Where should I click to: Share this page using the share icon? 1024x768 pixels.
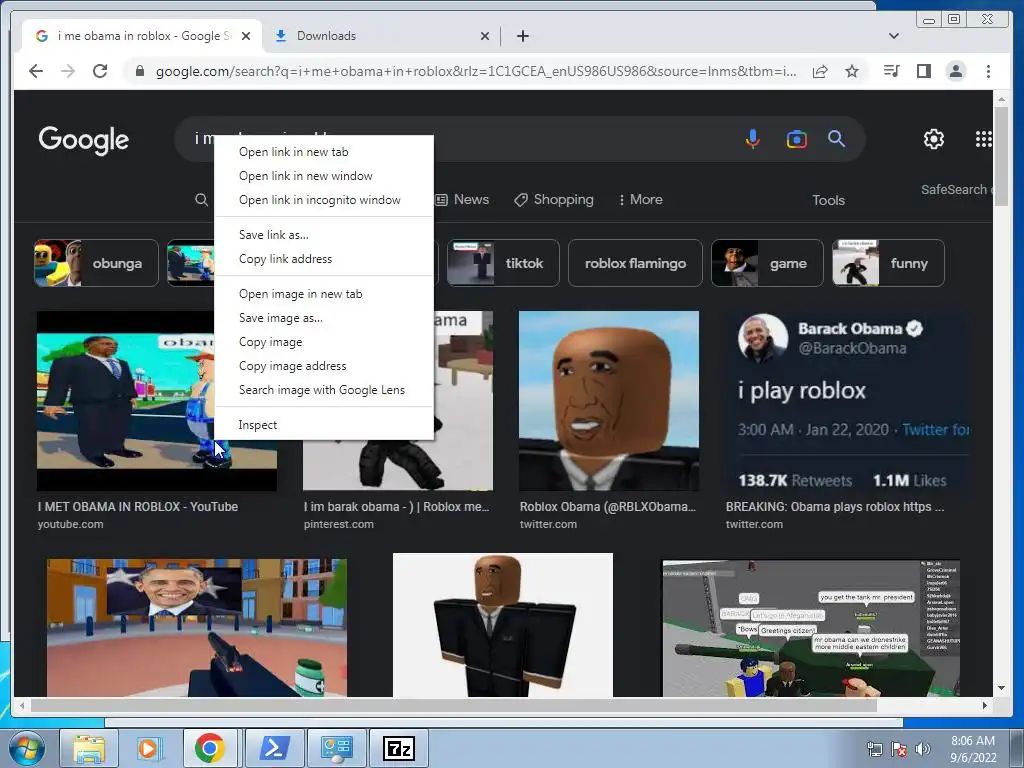click(820, 71)
